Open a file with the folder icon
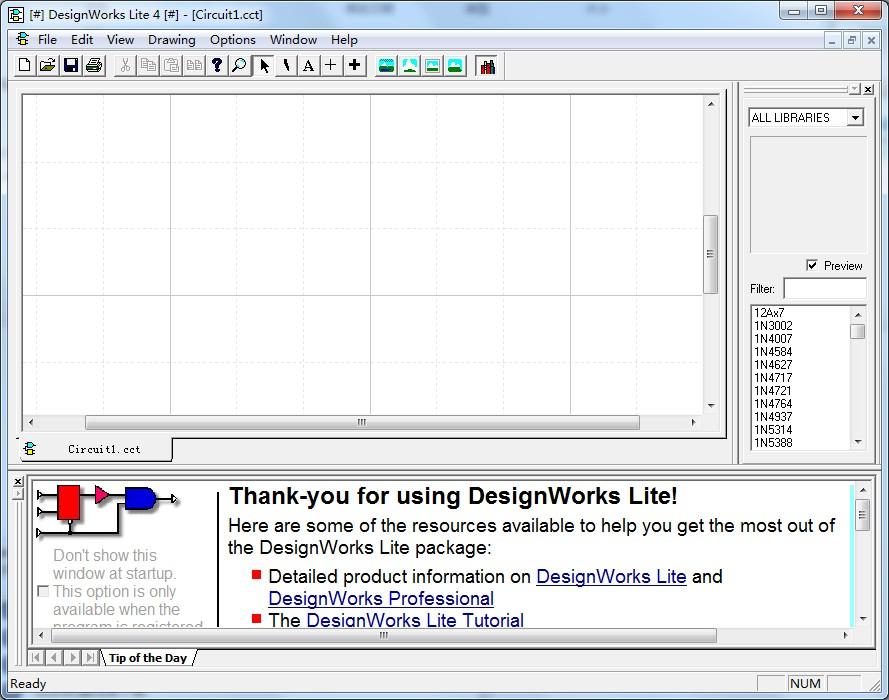The height and width of the screenshot is (700, 889). point(48,66)
